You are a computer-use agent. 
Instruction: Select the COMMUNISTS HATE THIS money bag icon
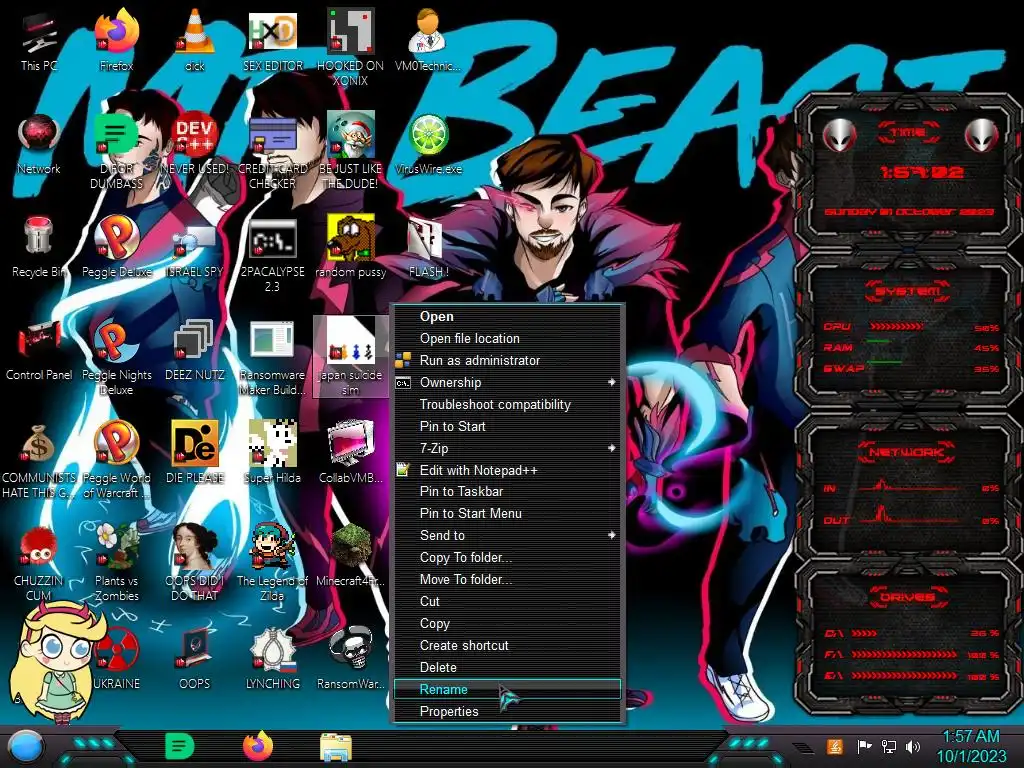pos(39,460)
